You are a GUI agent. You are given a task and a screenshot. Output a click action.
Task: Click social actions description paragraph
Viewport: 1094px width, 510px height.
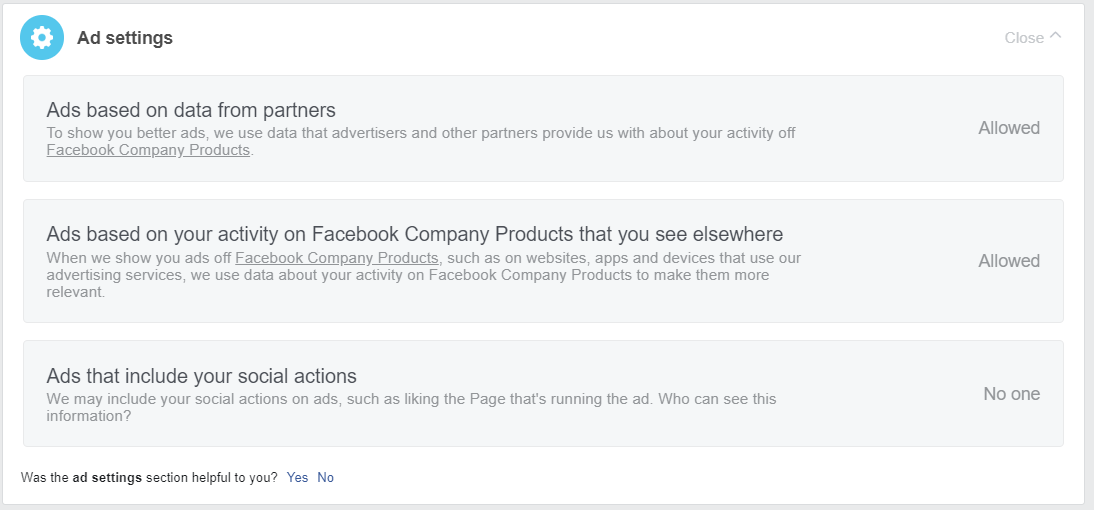tap(410, 399)
